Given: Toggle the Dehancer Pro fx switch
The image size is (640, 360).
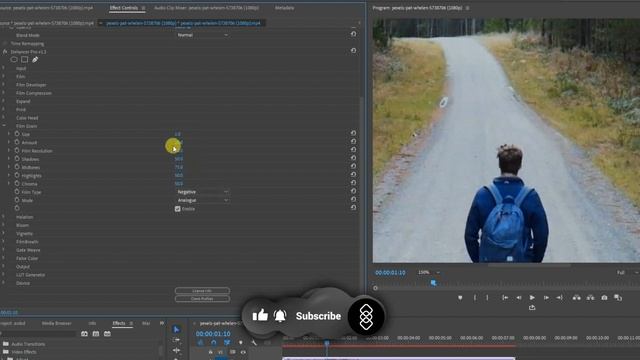Looking at the screenshot, I should coord(5,52).
